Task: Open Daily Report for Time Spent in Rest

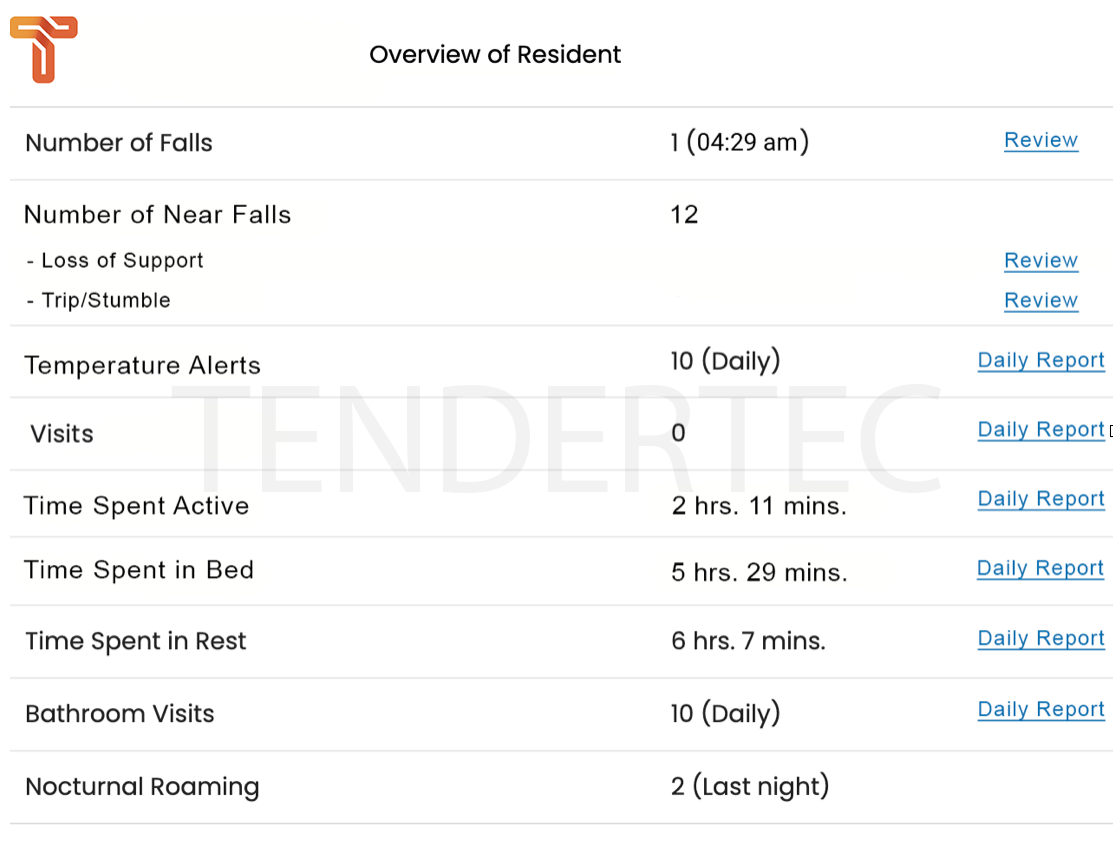Action: [x=1041, y=638]
